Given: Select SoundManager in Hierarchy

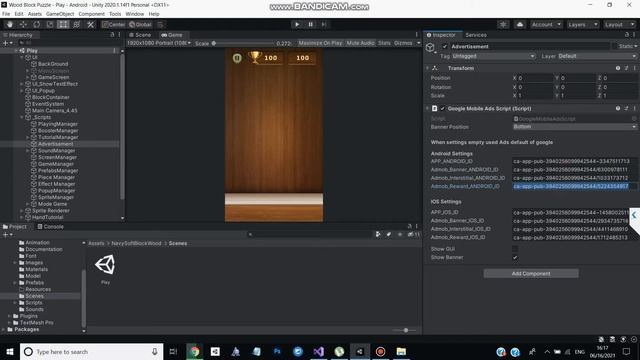Looking at the screenshot, I should tap(56, 151).
